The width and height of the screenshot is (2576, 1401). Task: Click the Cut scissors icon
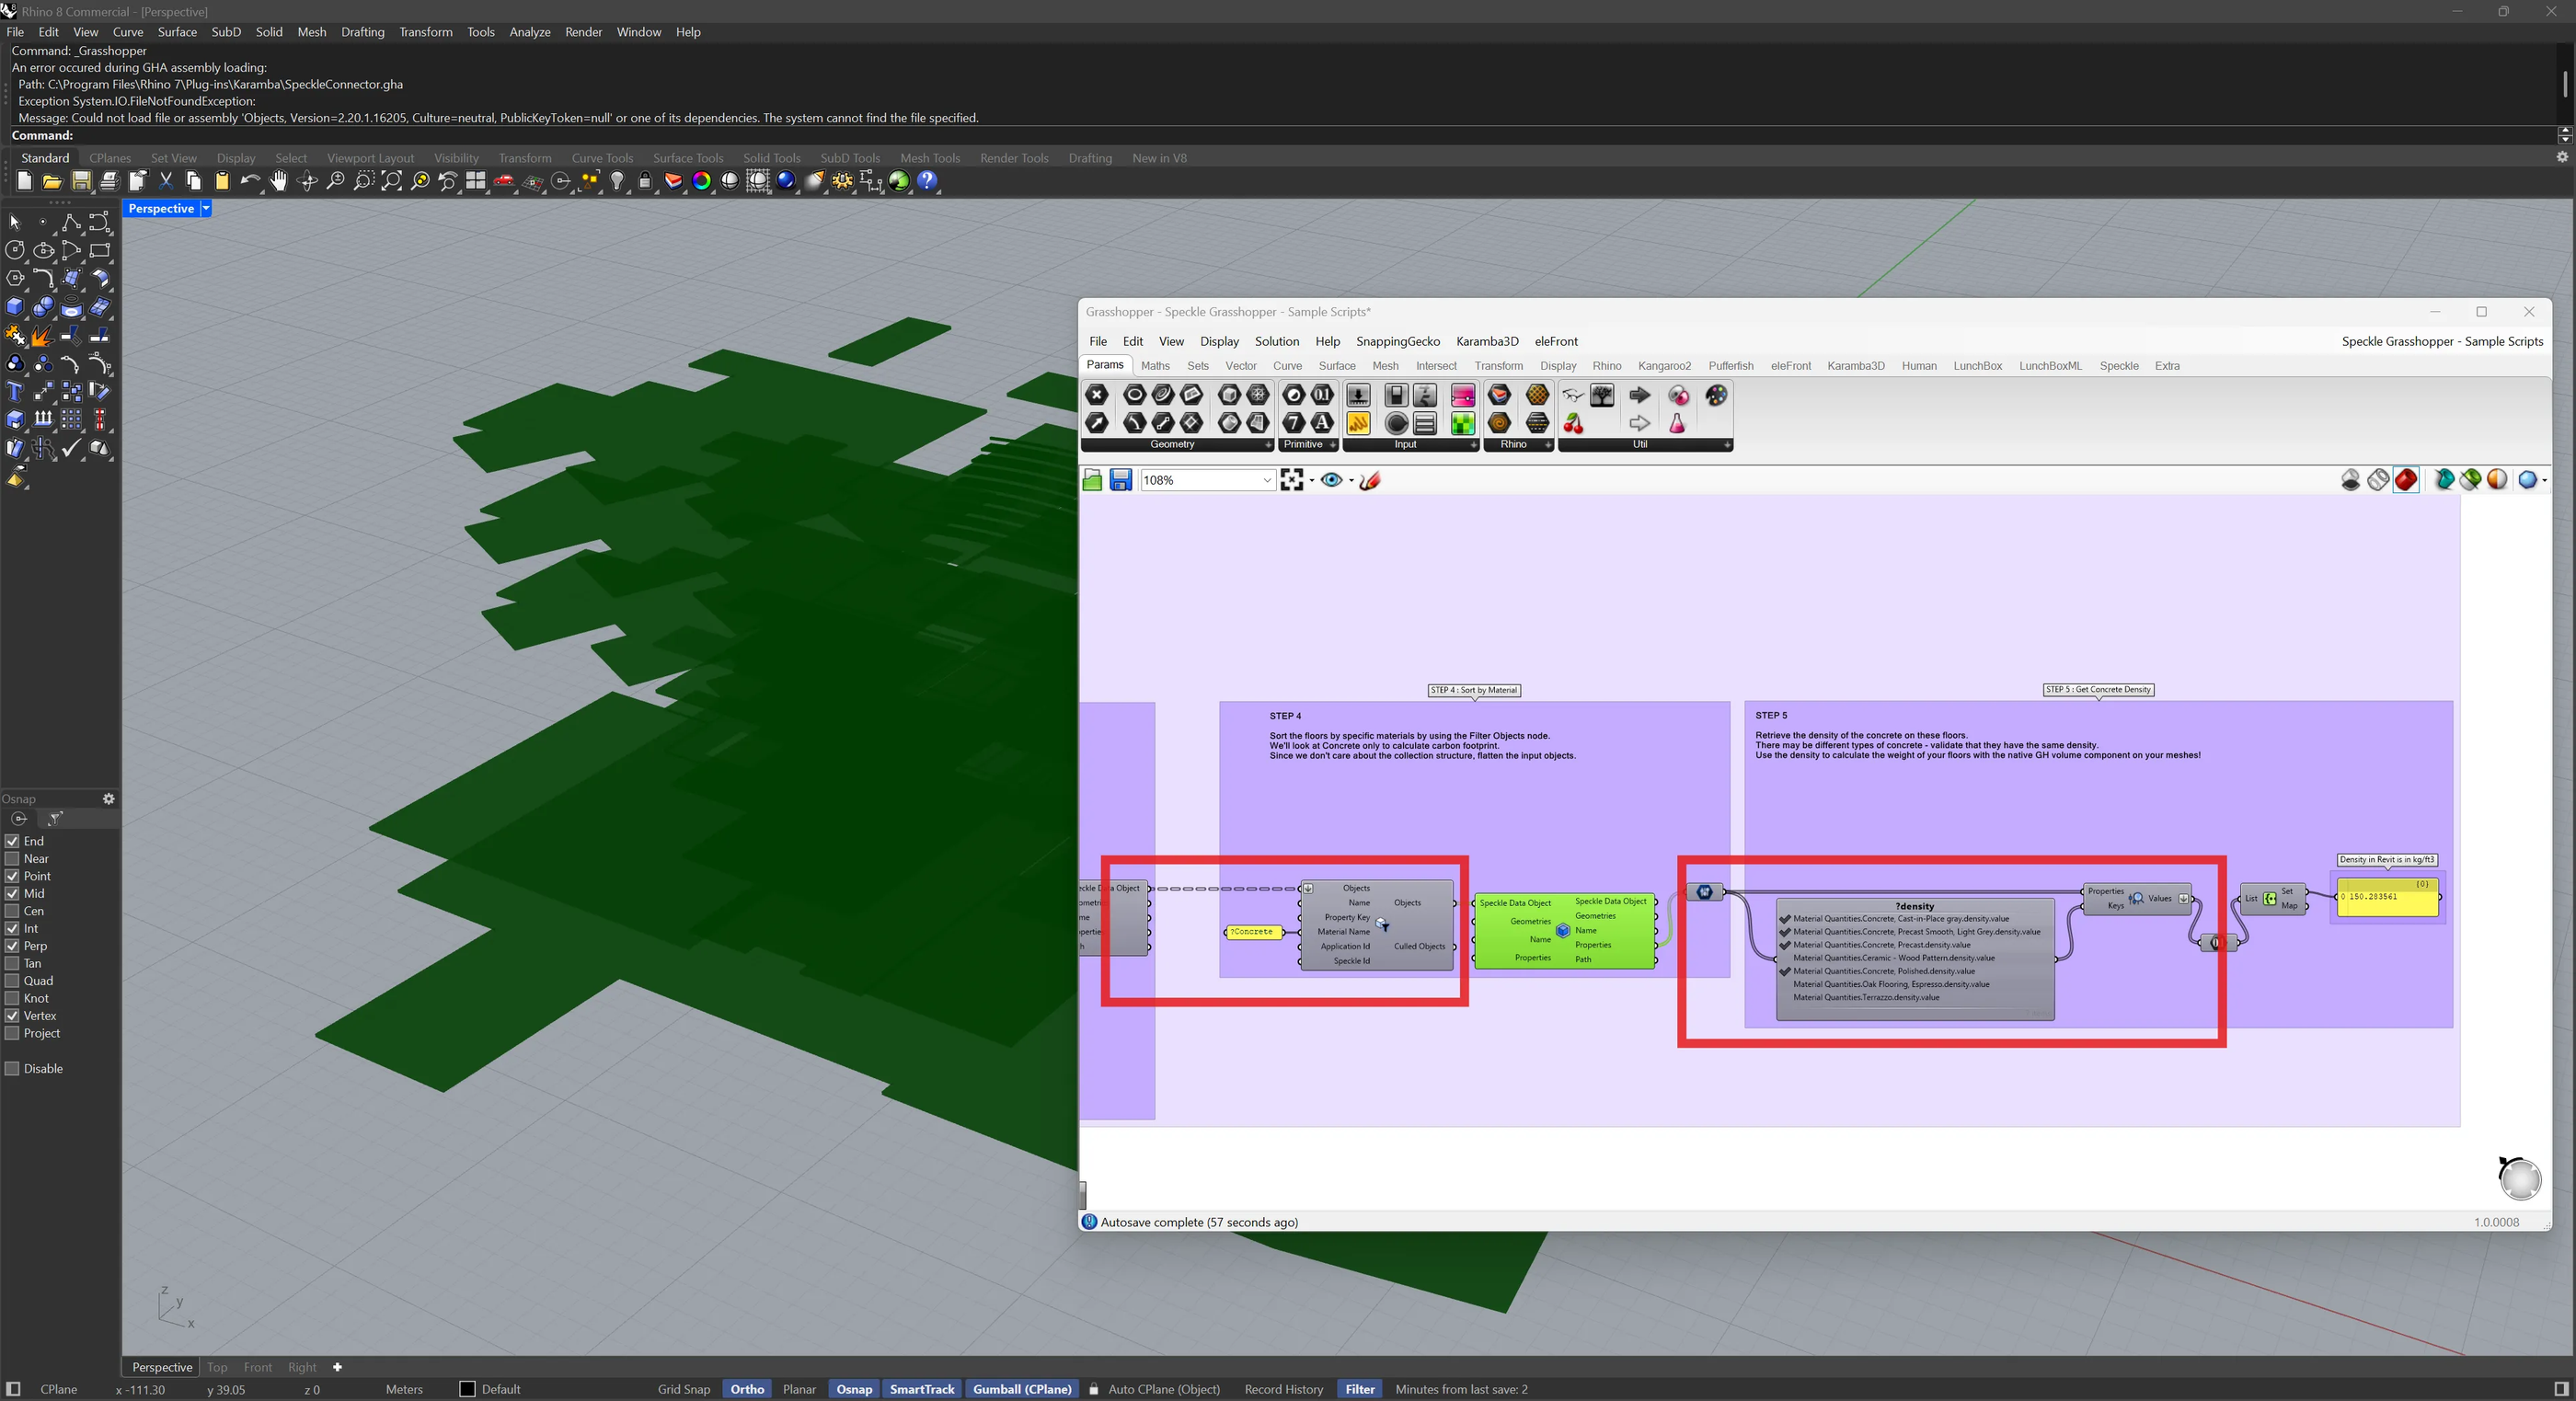click(x=166, y=181)
